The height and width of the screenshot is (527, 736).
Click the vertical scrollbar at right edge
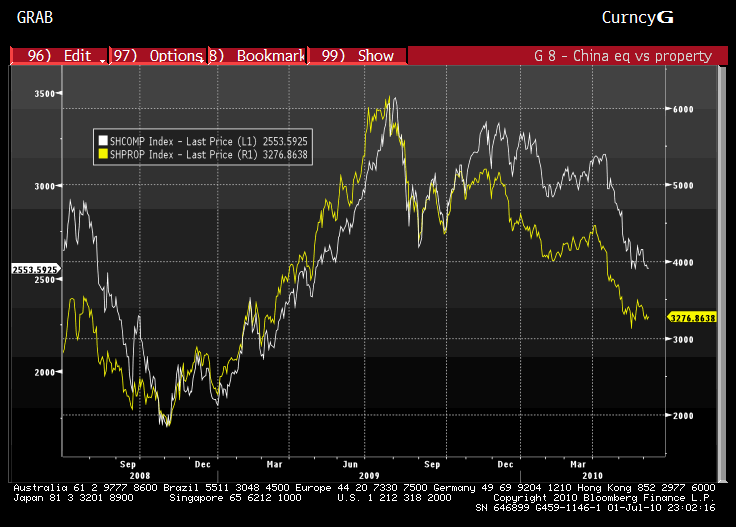point(722,272)
